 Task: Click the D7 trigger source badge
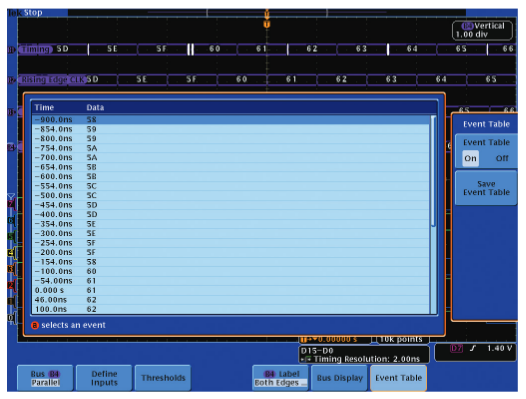[456, 349]
